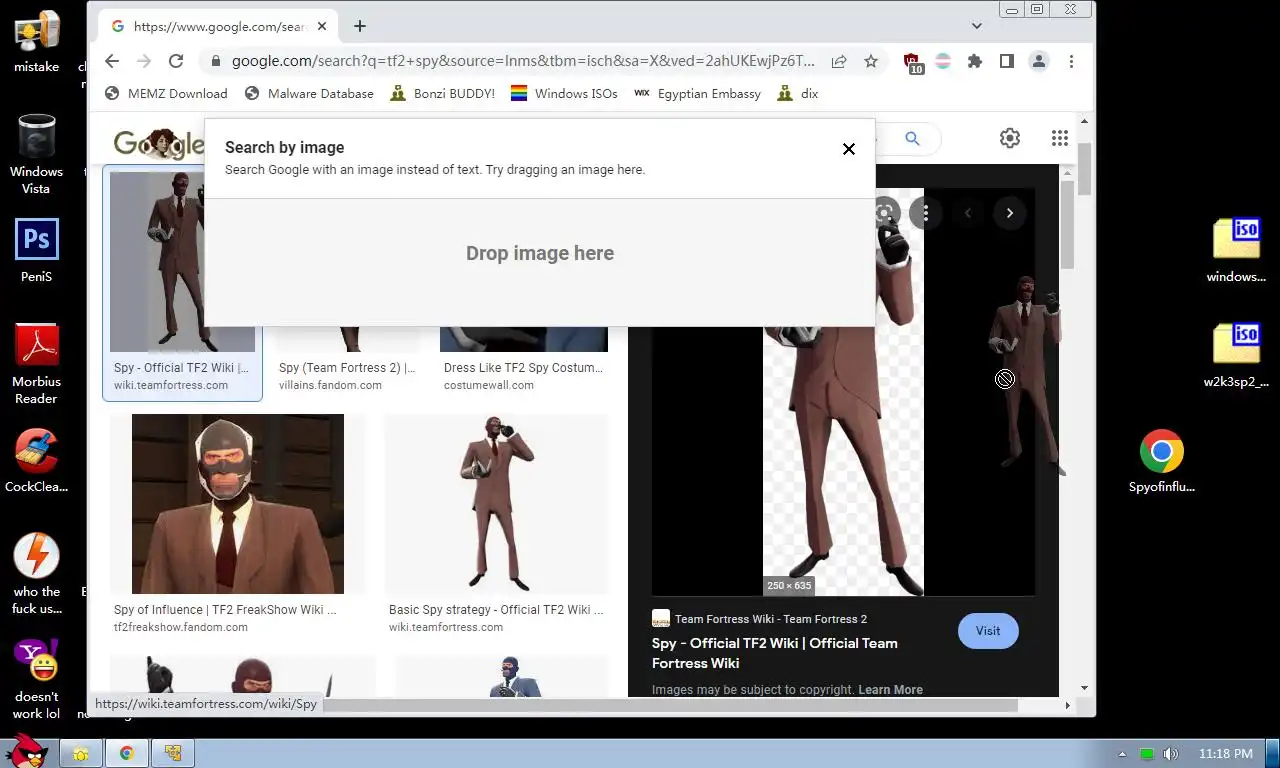Viewport: 1280px width, 768px height.
Task: Open the Spyofinflu... Chrome desktop shortcut
Action: pyautogui.click(x=1162, y=461)
